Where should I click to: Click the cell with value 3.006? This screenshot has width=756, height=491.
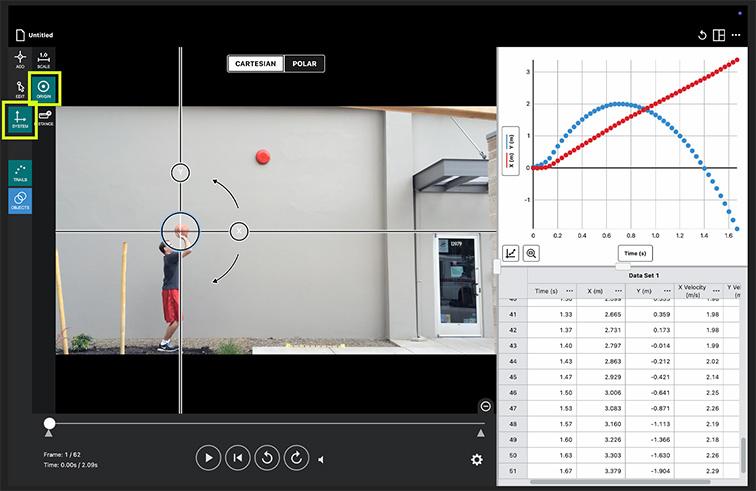click(601, 393)
